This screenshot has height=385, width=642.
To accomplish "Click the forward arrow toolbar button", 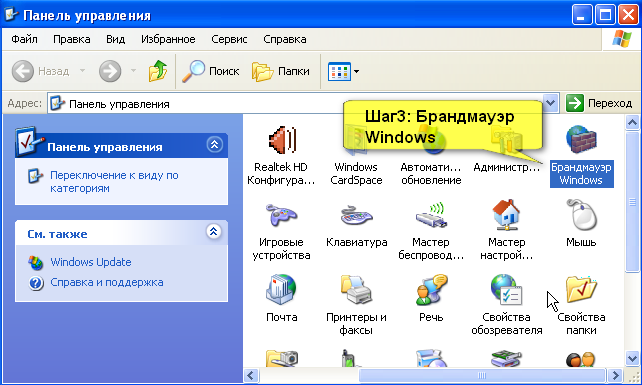I will pyautogui.click(x=110, y=71).
